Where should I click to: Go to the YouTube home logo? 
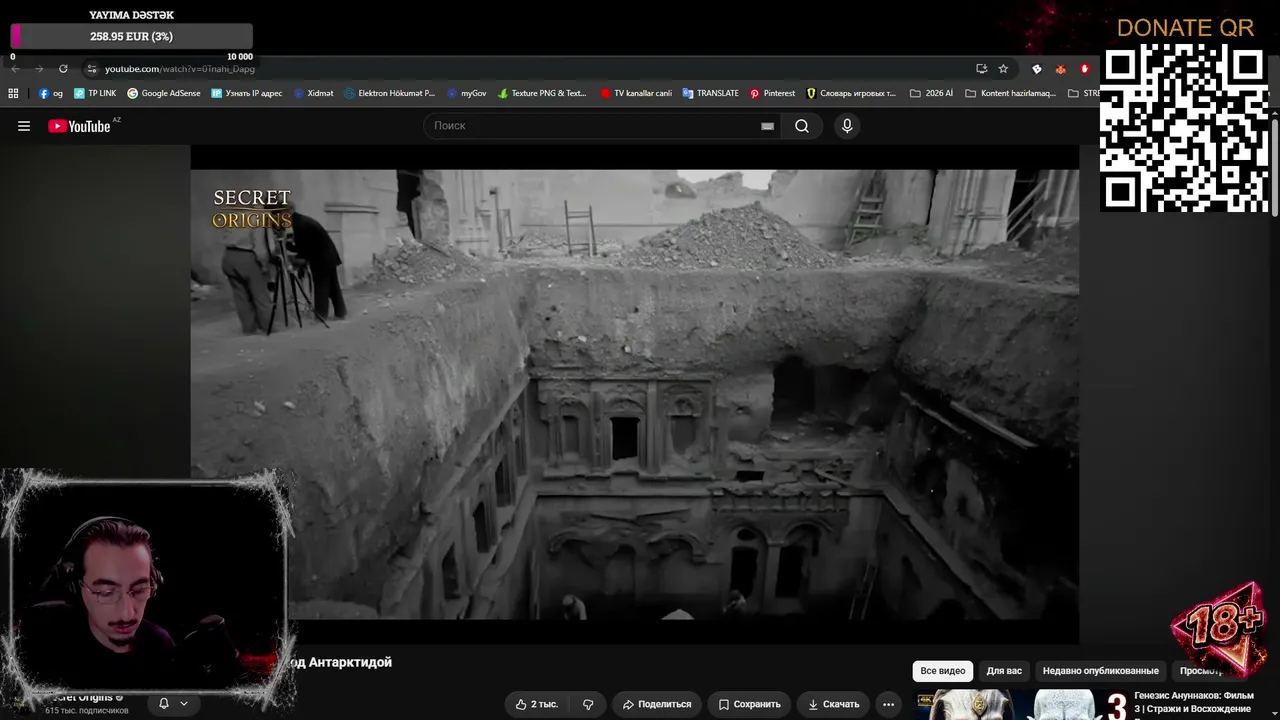tap(79, 126)
